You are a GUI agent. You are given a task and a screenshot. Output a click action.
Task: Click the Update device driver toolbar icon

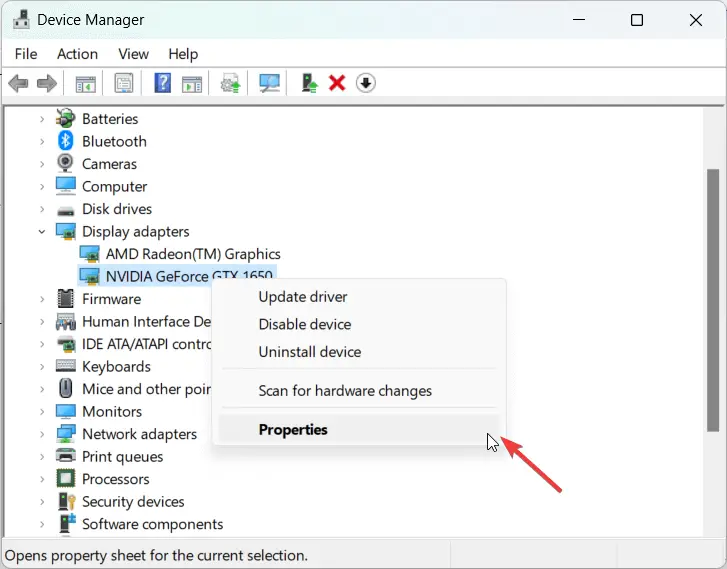point(230,83)
